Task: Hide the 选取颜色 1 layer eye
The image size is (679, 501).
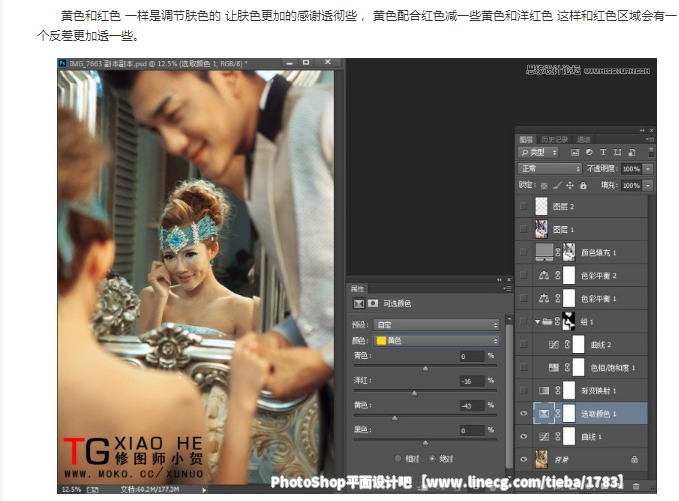Action: click(523, 414)
